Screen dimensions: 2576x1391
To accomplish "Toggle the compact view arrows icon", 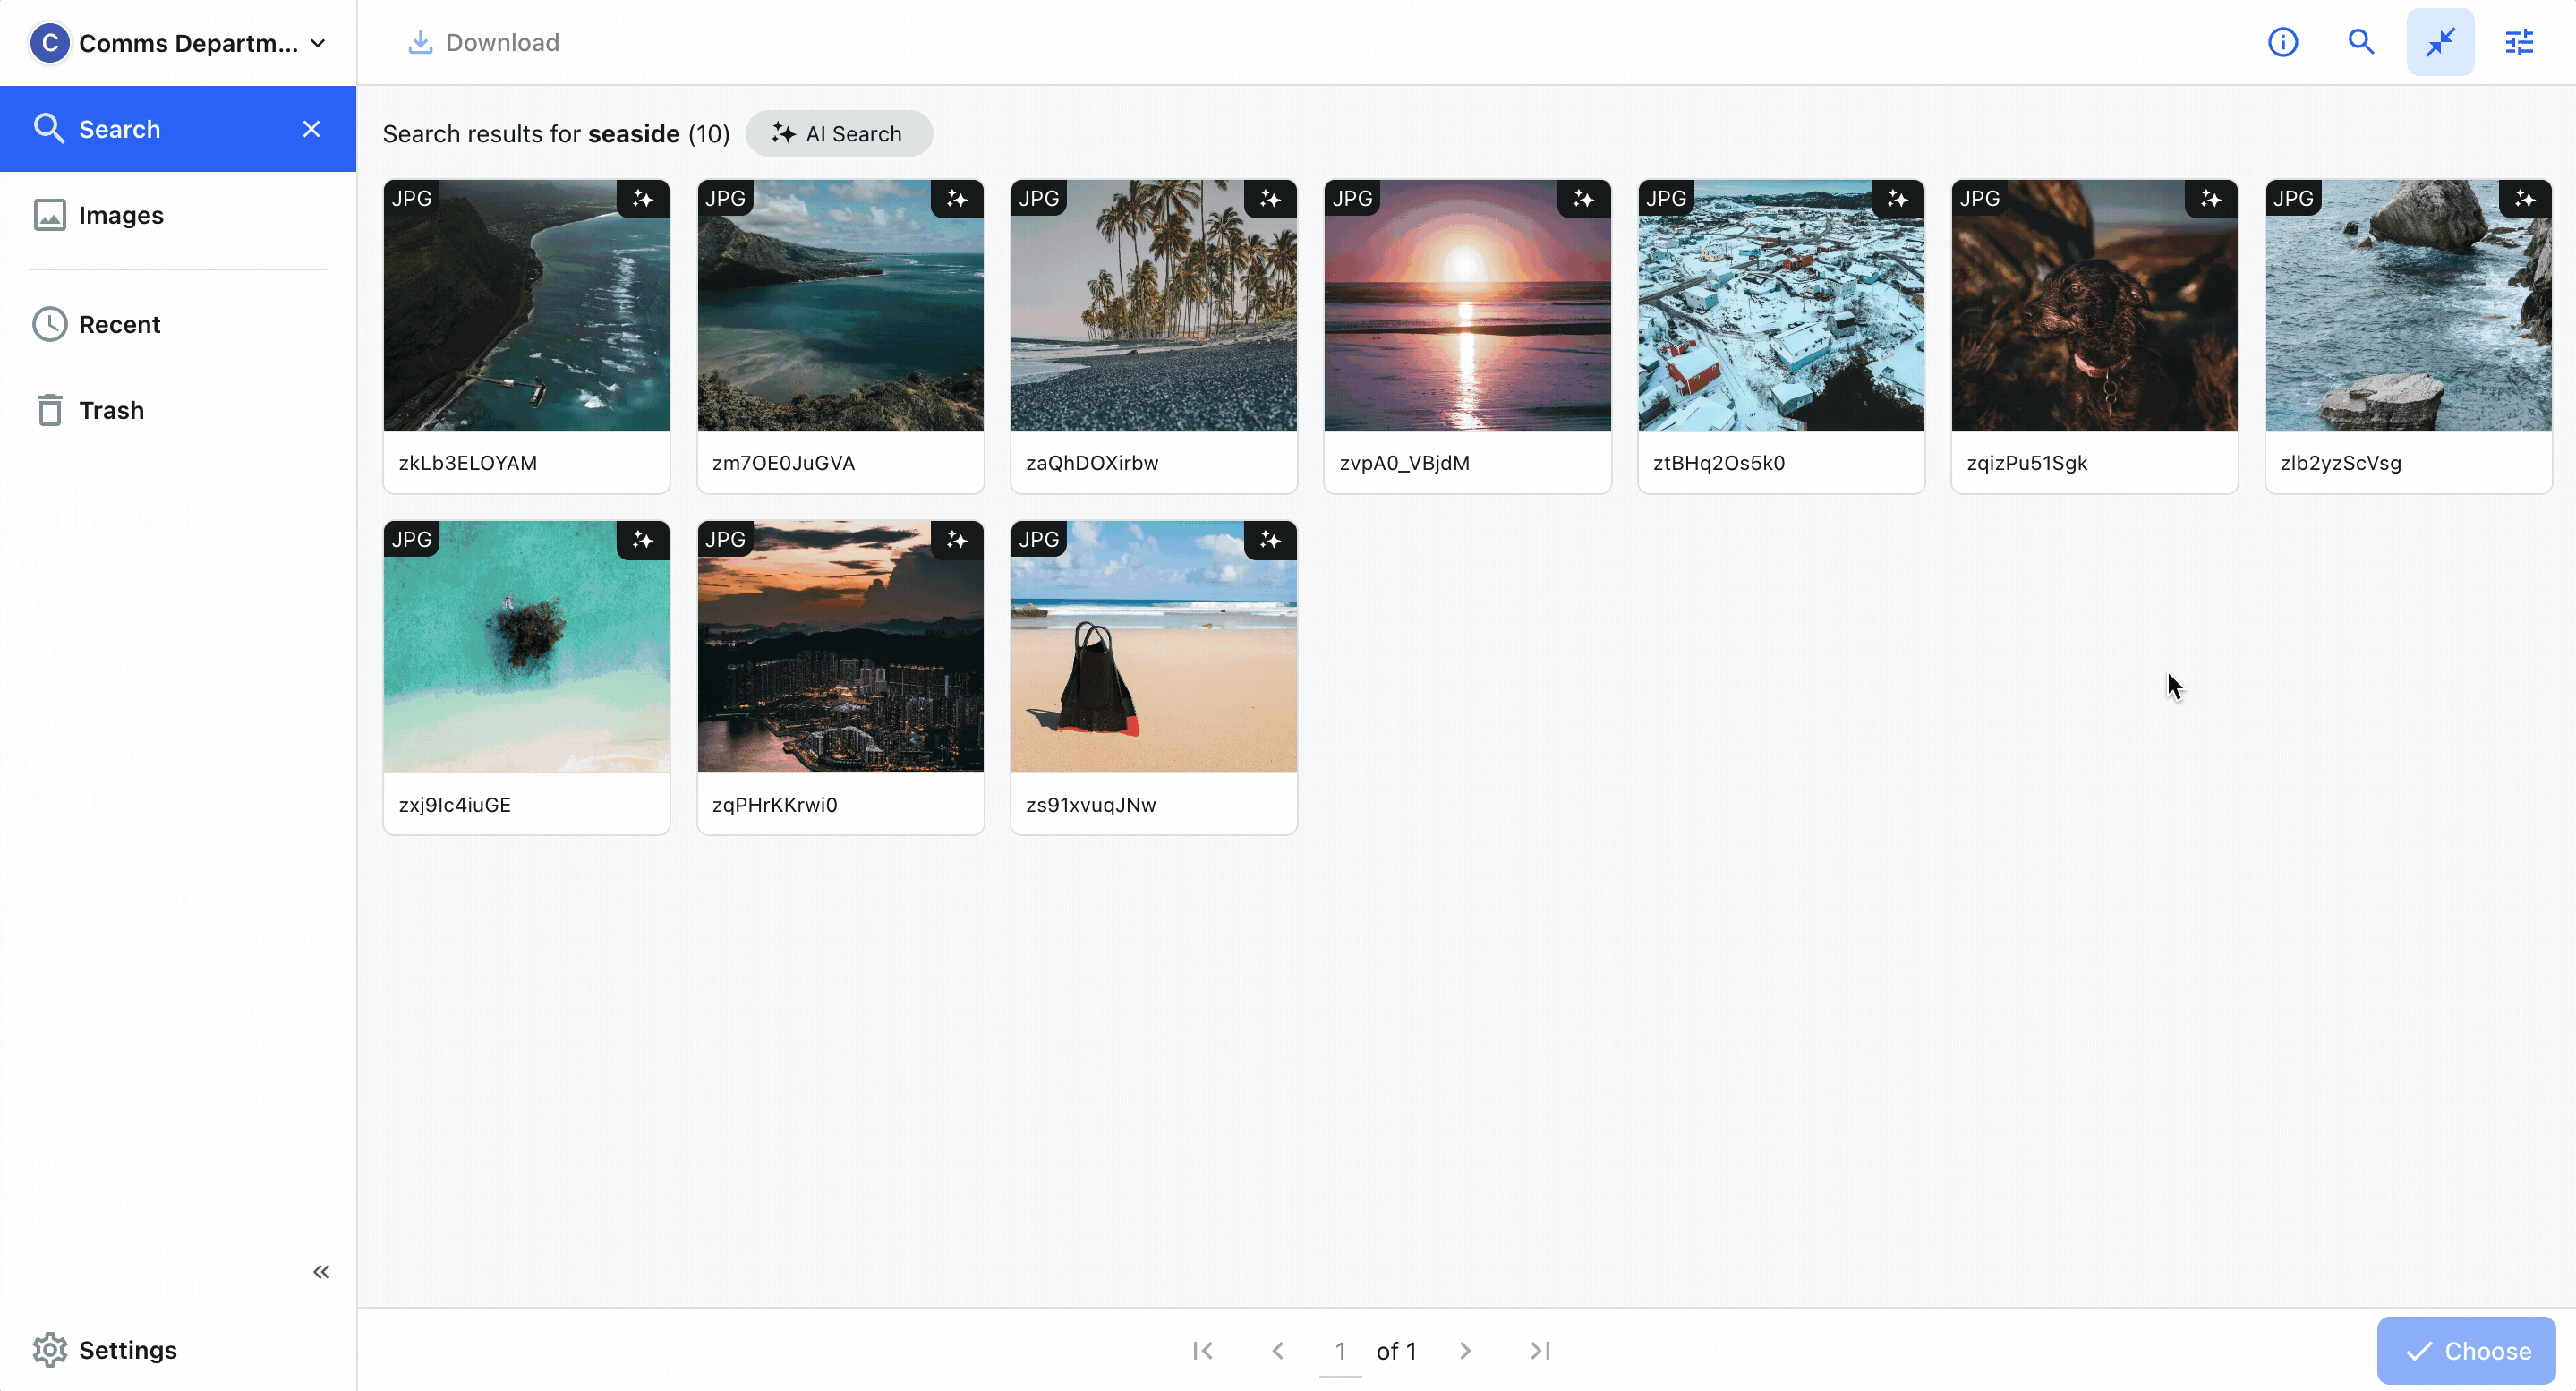I will tap(2440, 42).
